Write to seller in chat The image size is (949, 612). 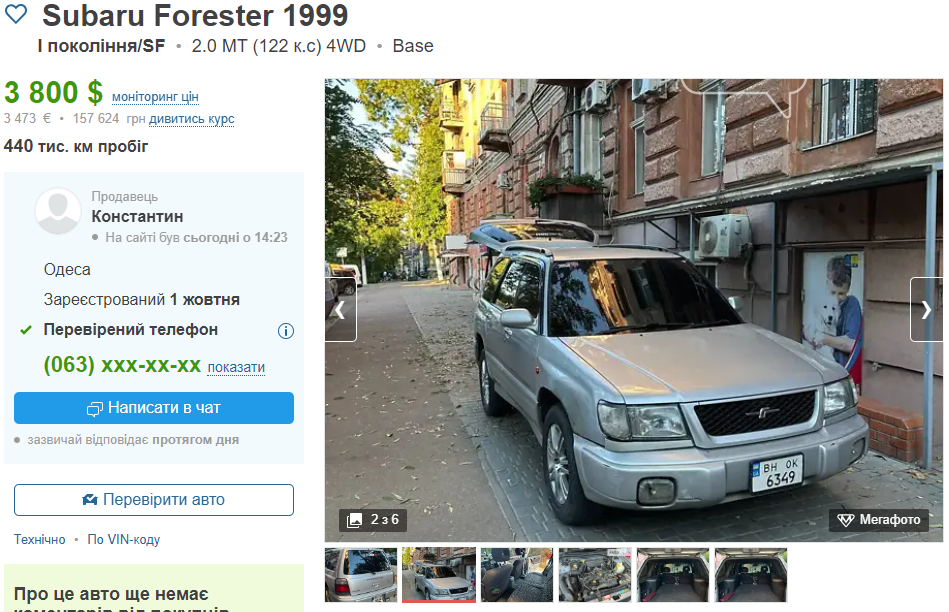[154, 408]
